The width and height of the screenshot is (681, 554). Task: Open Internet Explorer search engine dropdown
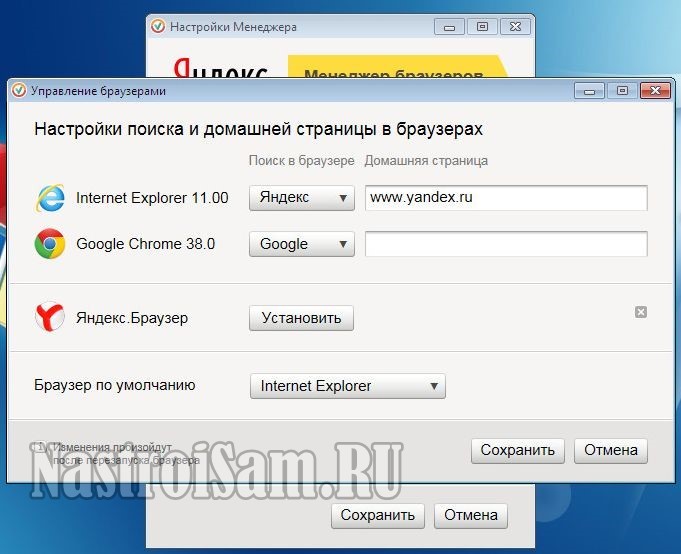(302, 198)
